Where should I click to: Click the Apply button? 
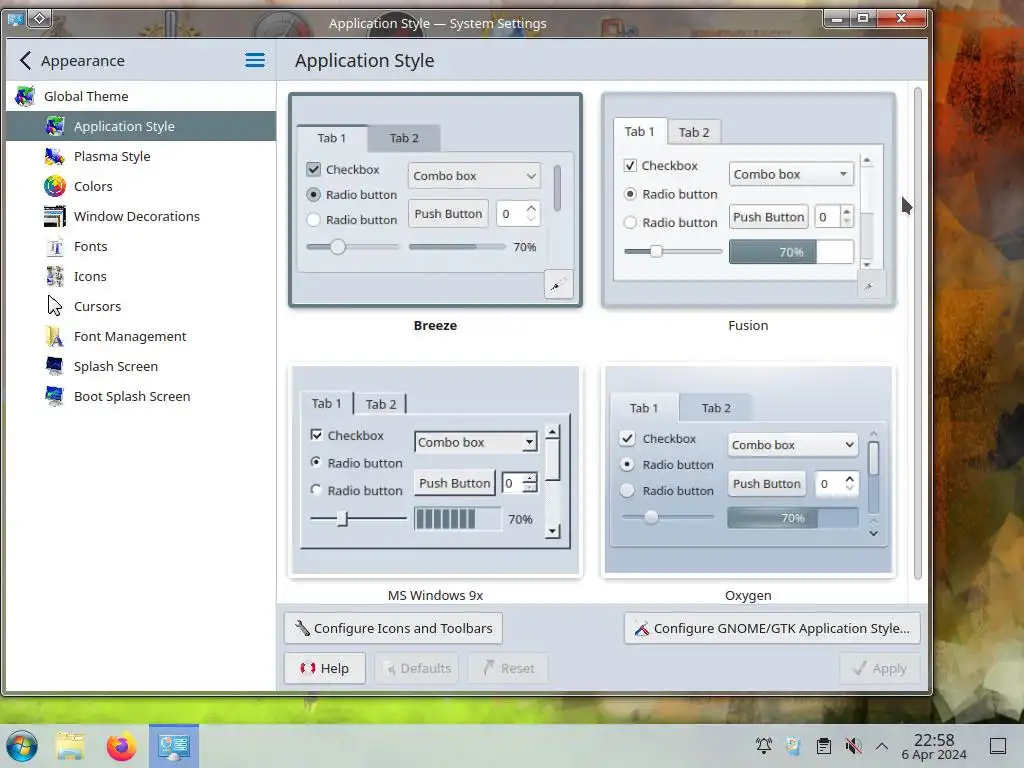880,668
